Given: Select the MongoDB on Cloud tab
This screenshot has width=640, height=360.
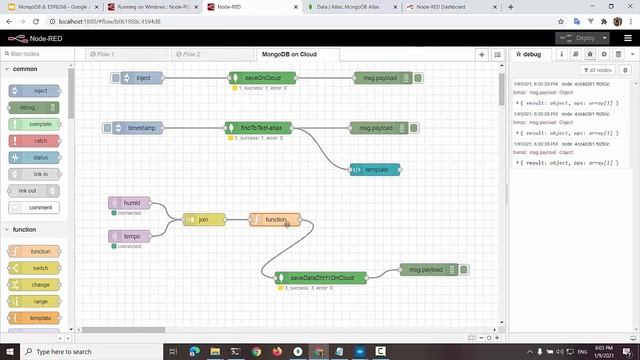Looking at the screenshot, I should point(298,54).
